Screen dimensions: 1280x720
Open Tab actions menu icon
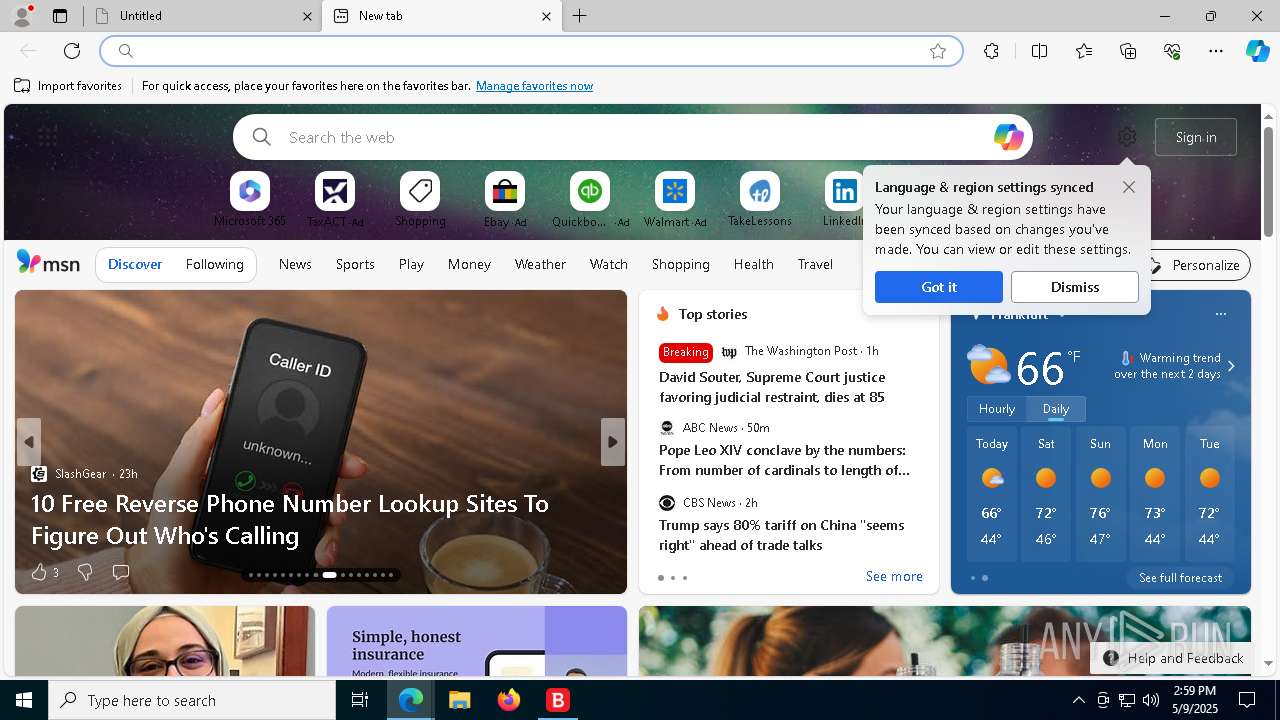[x=60, y=16]
